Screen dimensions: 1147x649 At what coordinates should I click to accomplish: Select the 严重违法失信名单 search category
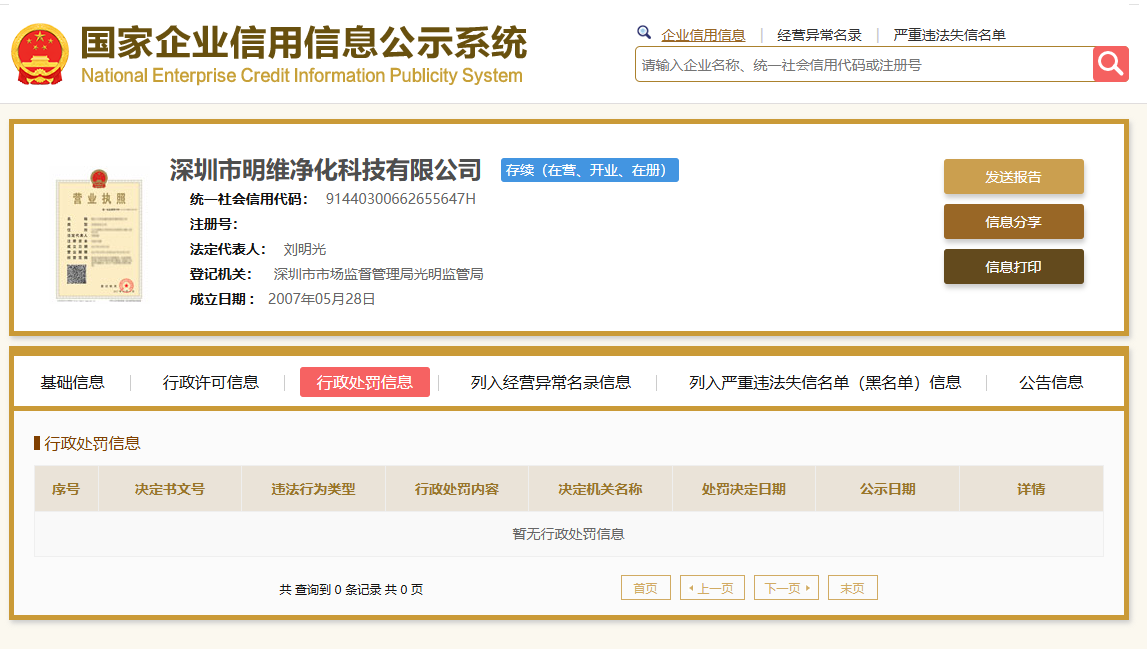click(949, 35)
